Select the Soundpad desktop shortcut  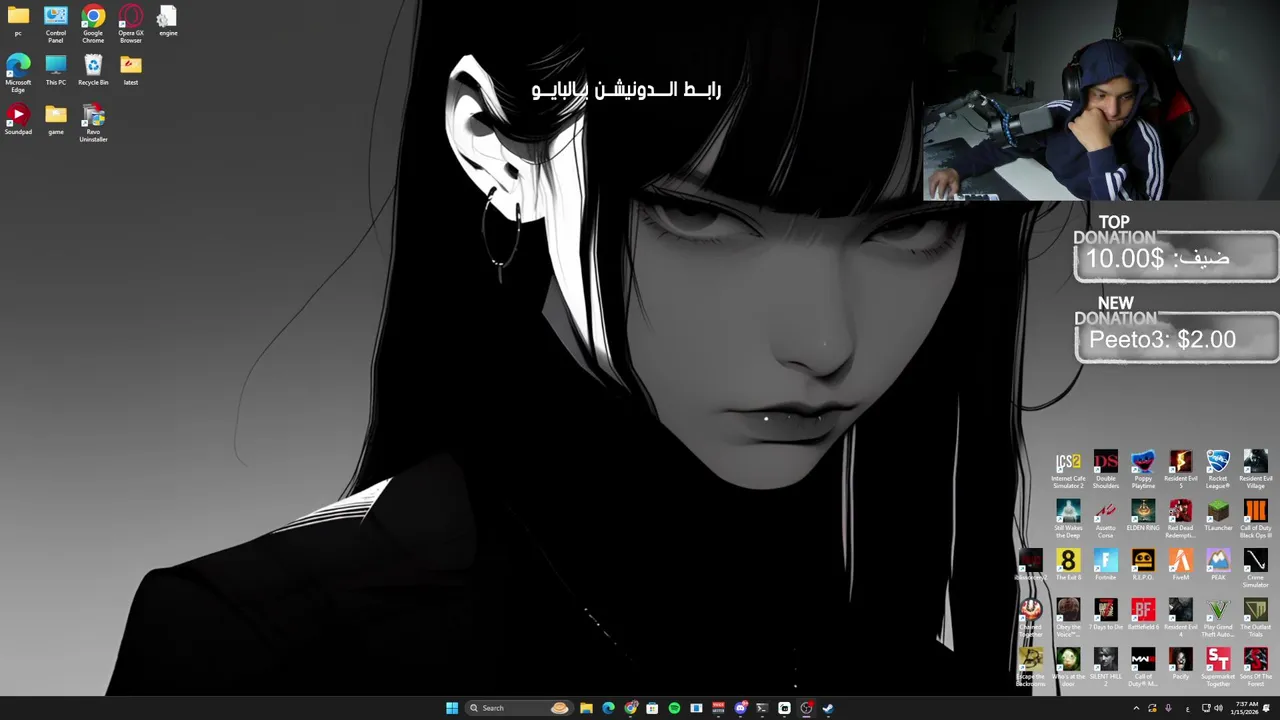coord(18,120)
